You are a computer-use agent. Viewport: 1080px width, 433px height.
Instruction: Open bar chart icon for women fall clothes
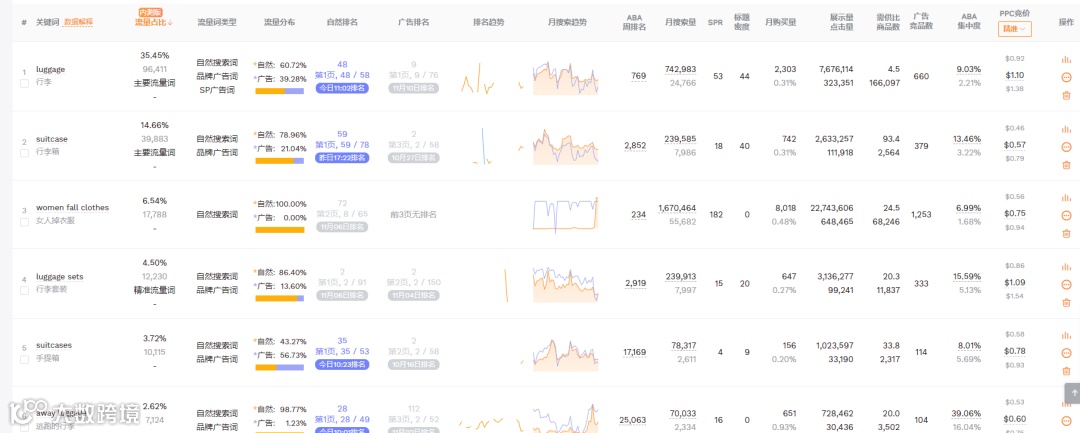pyautogui.click(x=1066, y=198)
